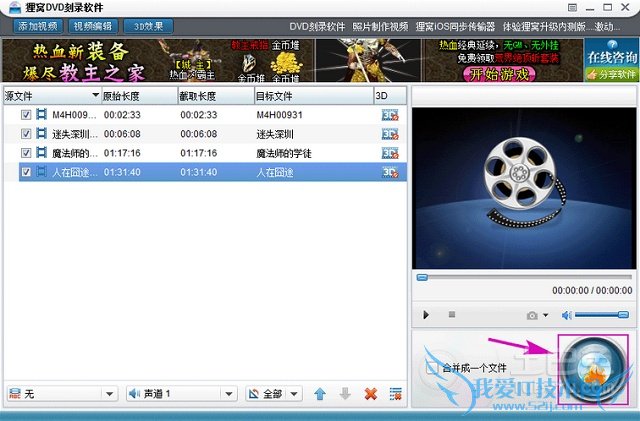Image resolution: width=640 pixels, height=421 pixels.
Task: Sort by the 截取长度 column header
Action: pos(216,96)
